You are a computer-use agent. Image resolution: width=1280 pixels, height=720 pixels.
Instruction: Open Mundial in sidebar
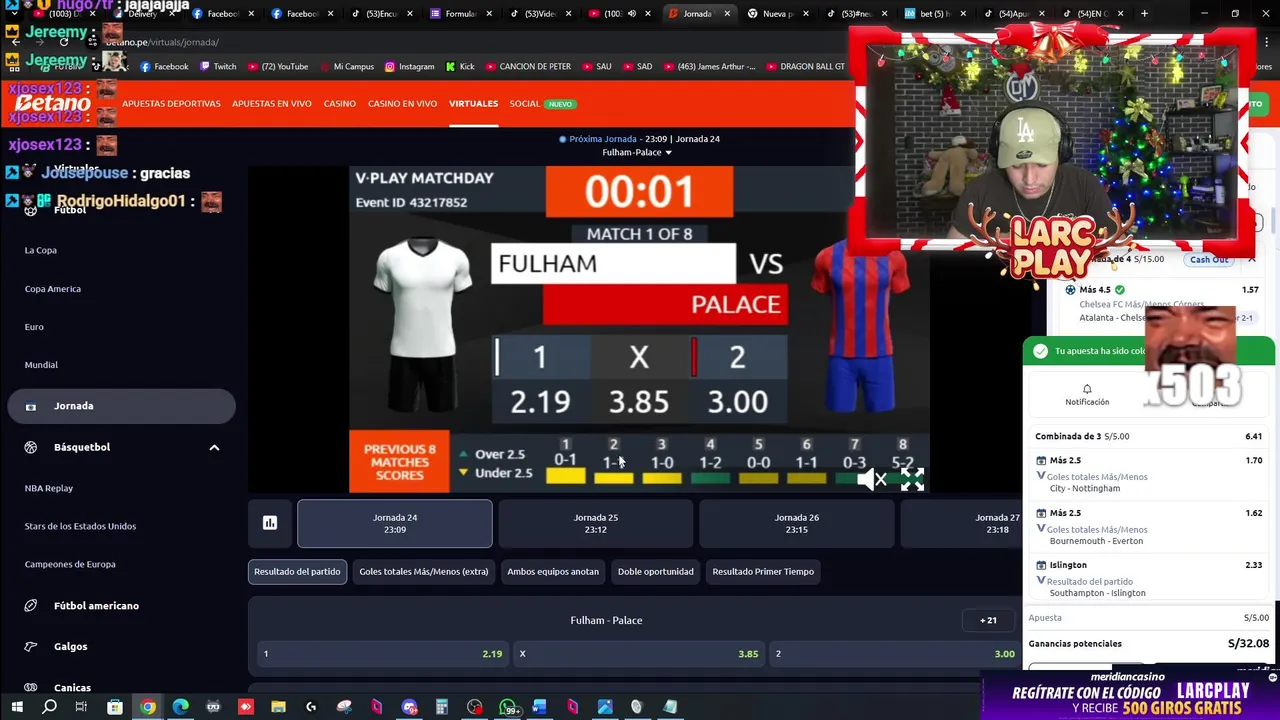41,365
